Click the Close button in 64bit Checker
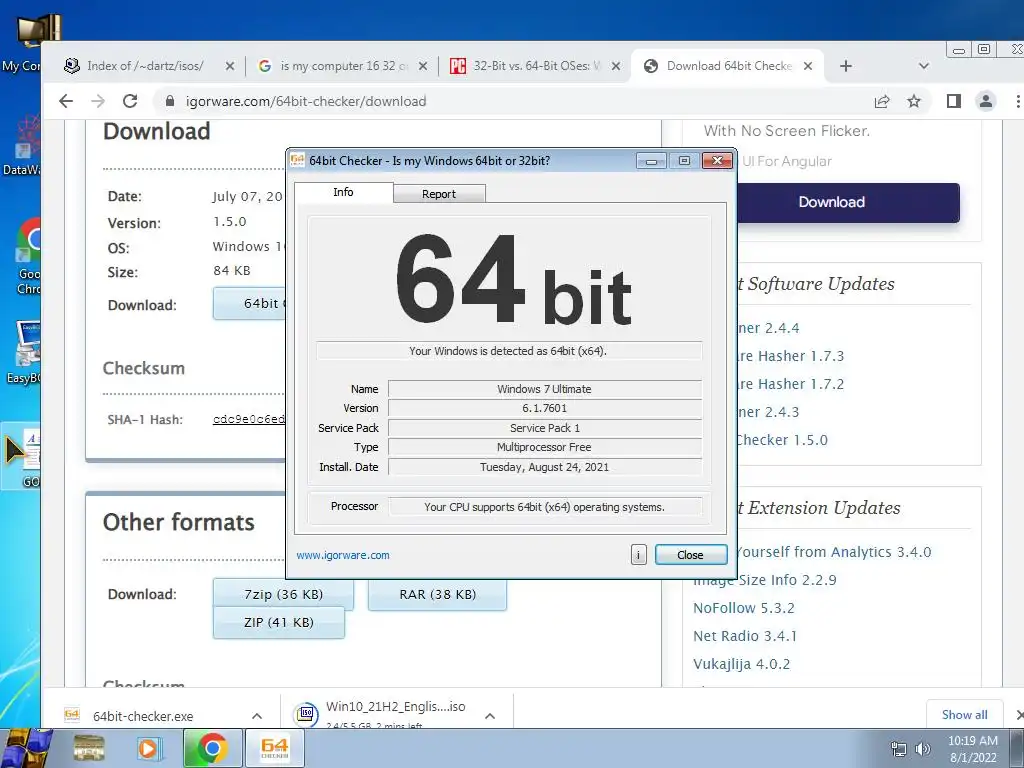1024x768 pixels. coord(690,554)
